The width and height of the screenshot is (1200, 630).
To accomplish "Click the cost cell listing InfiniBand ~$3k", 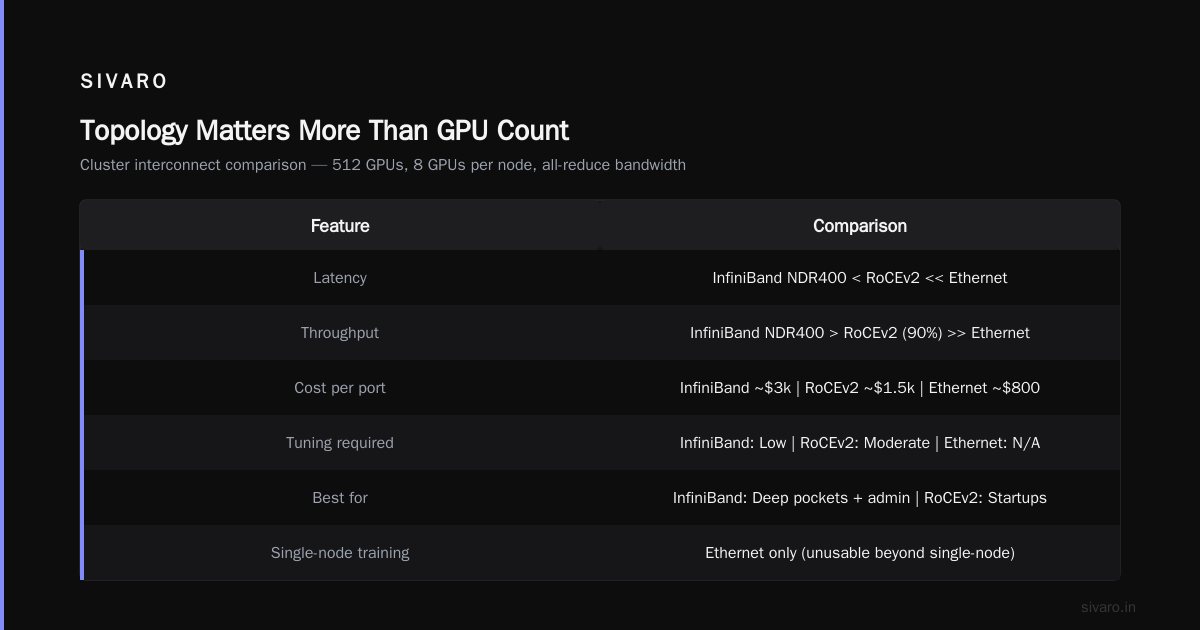I will (x=860, y=388).
